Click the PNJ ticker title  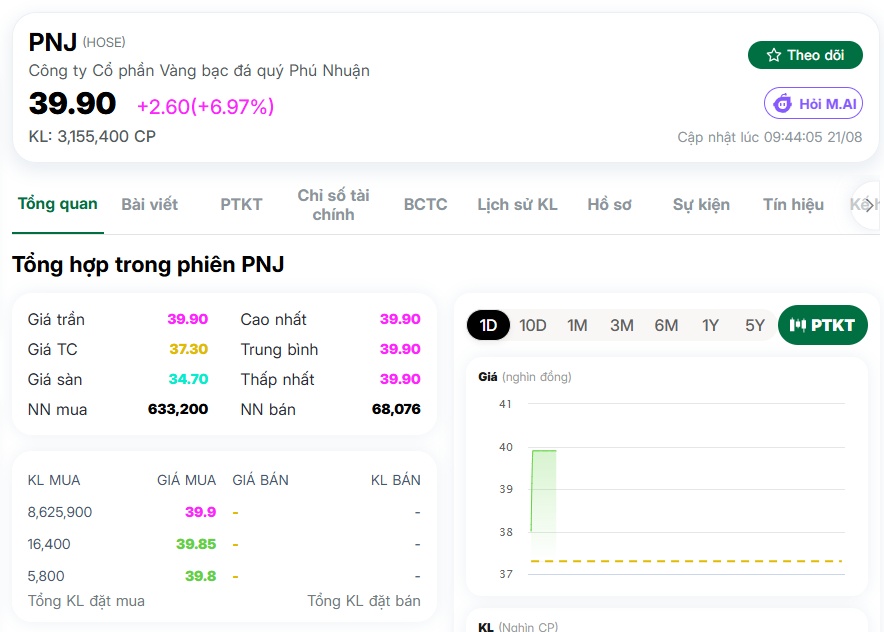(x=53, y=42)
